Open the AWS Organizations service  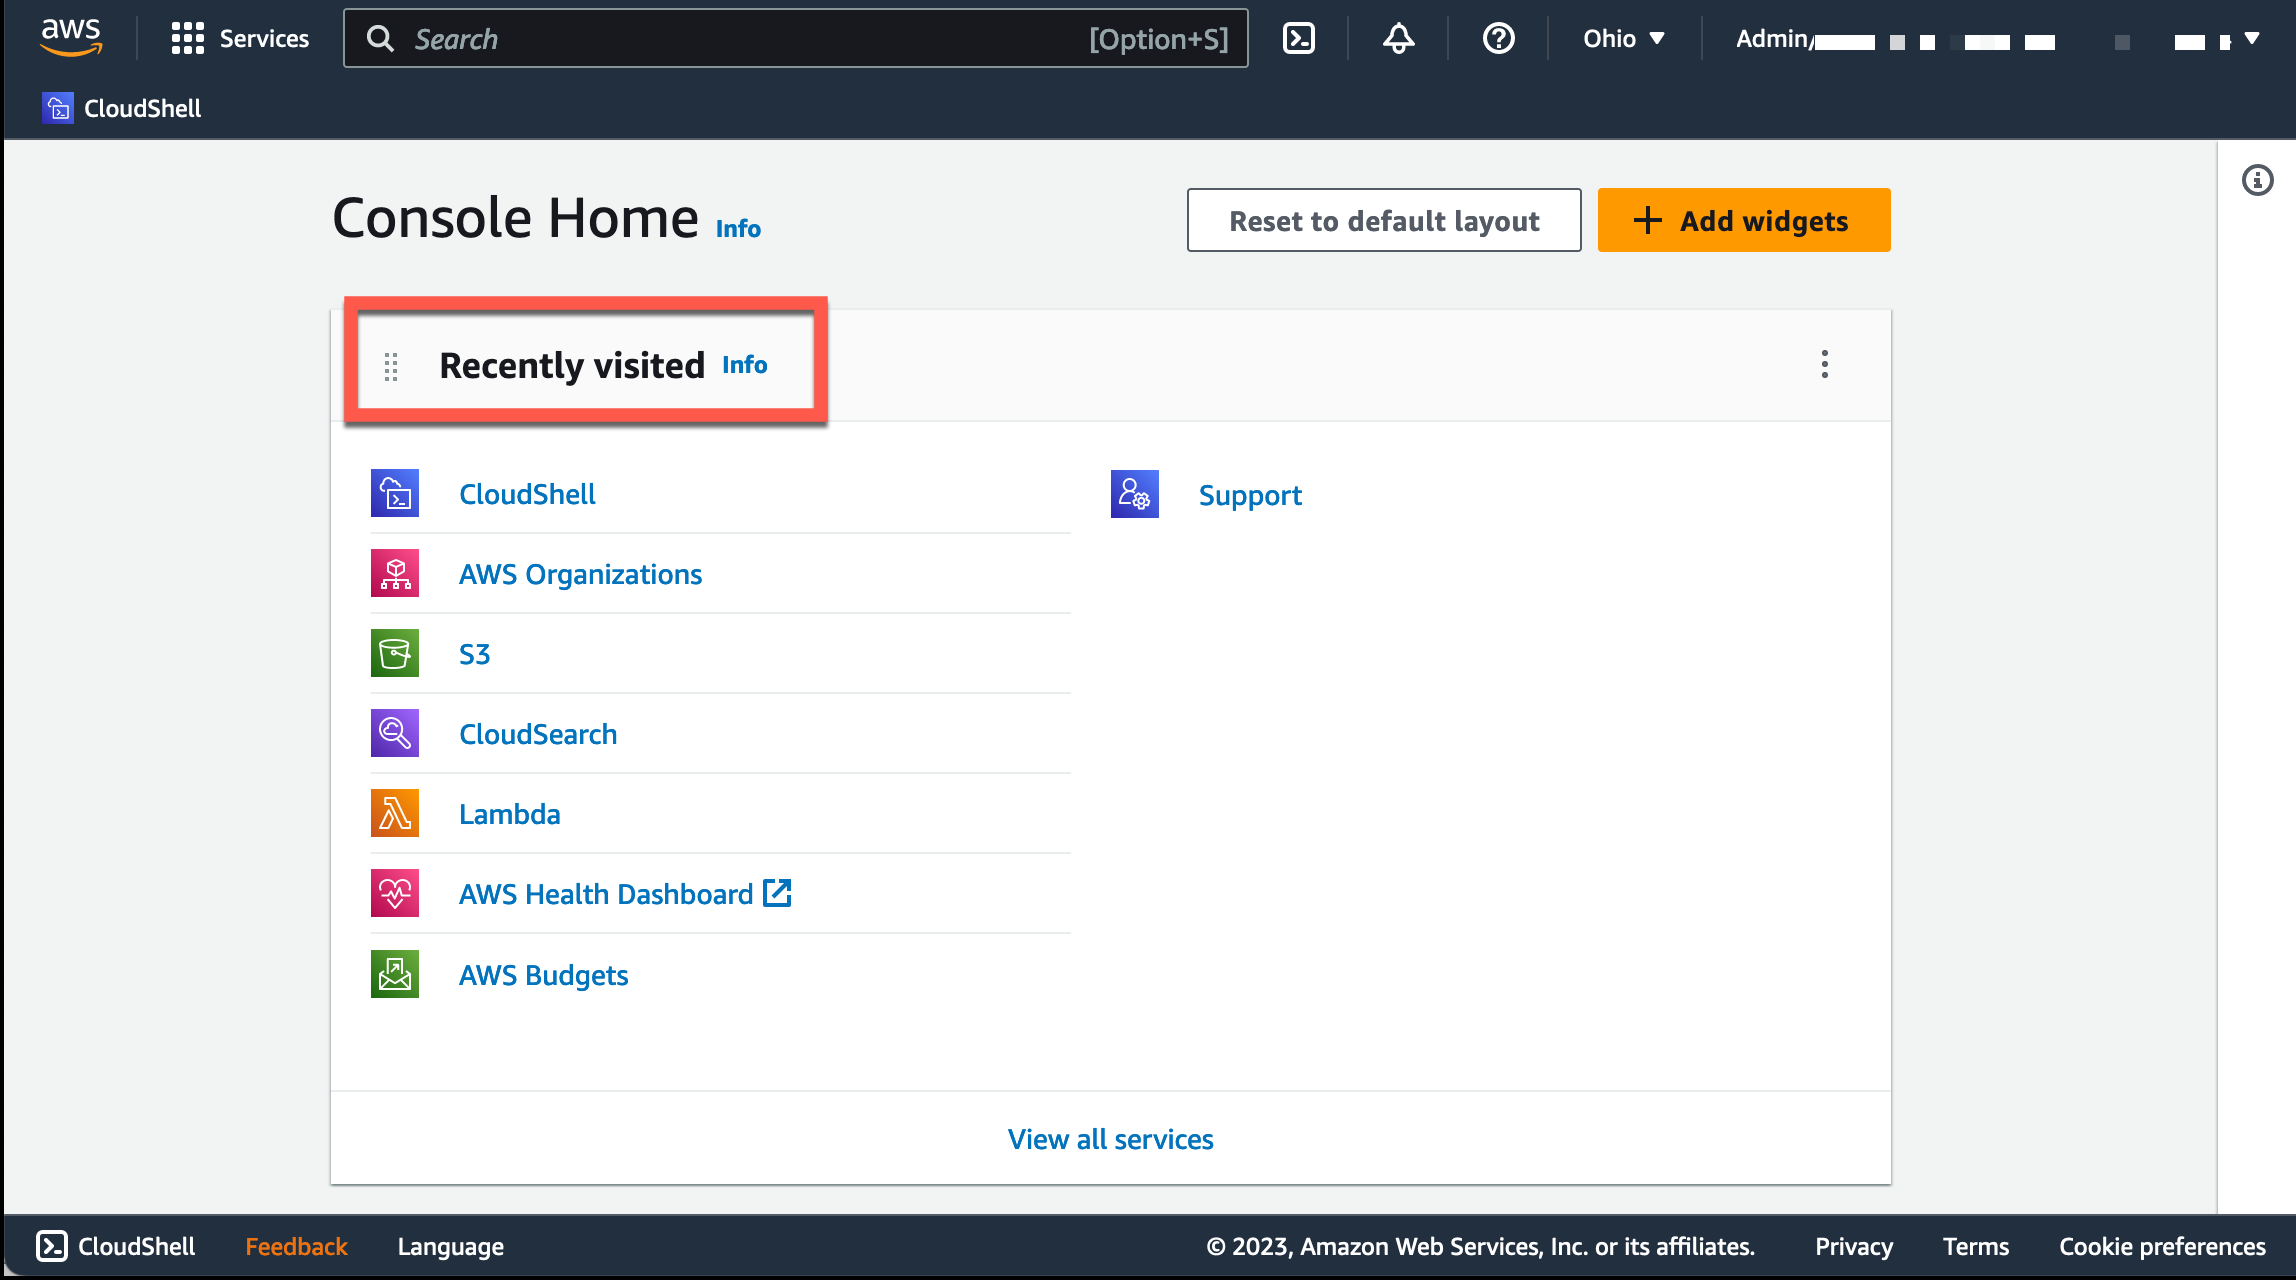(580, 572)
